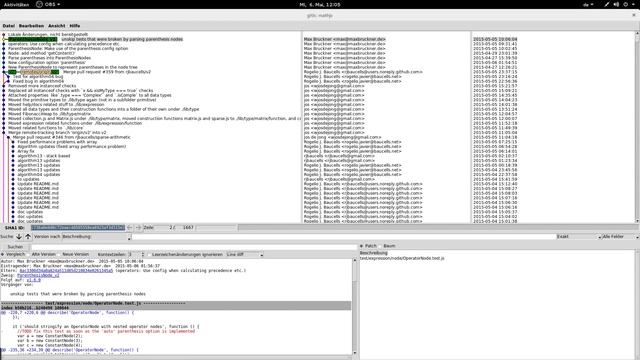Go back to previous commit with left arrow
The image size is (640, 360).
[x=129, y=227]
